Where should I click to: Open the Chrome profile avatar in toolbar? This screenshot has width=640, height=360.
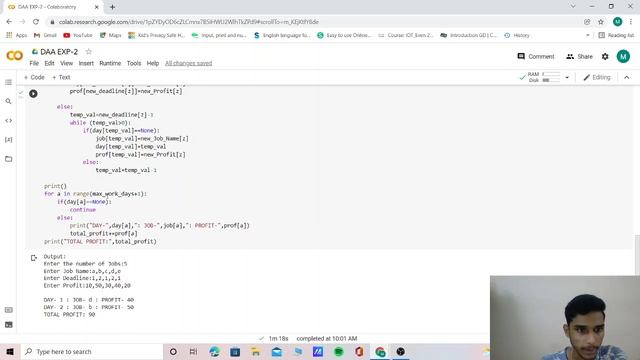618,22
